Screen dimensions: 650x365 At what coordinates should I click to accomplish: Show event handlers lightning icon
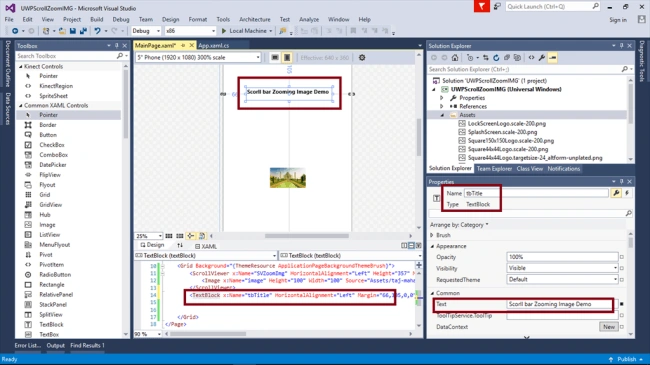click(627, 193)
